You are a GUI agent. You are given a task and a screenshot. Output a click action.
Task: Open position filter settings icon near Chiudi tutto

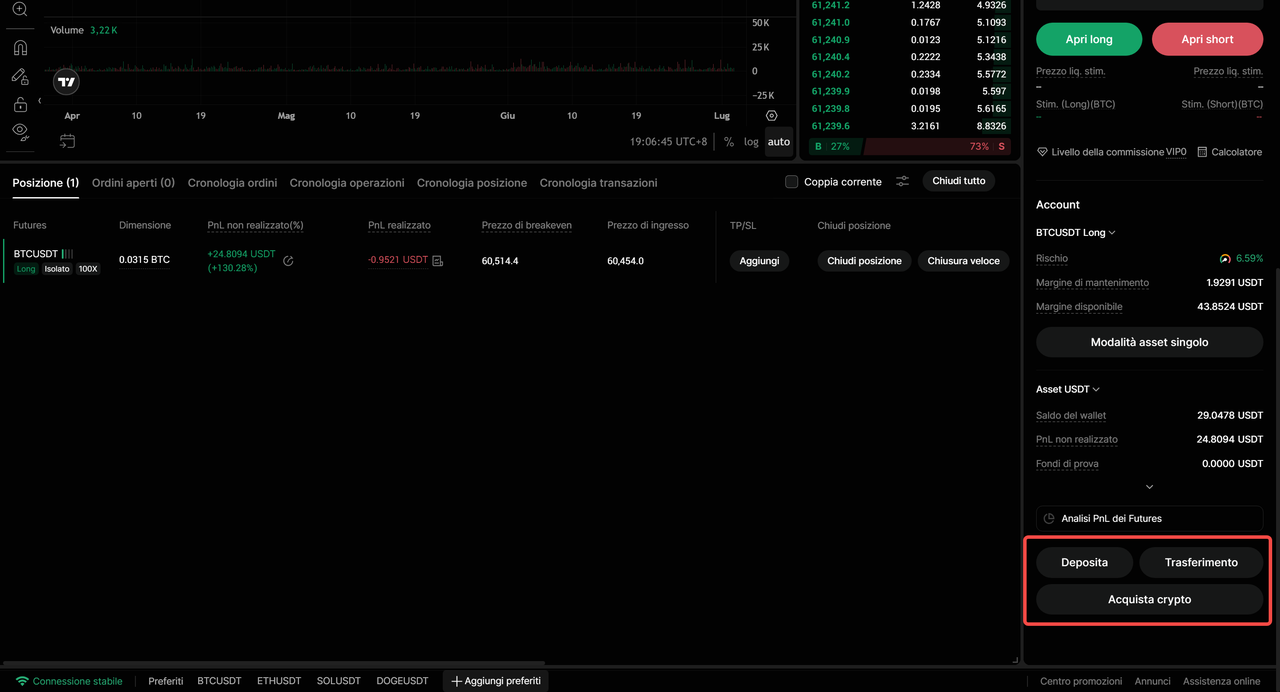tap(902, 182)
